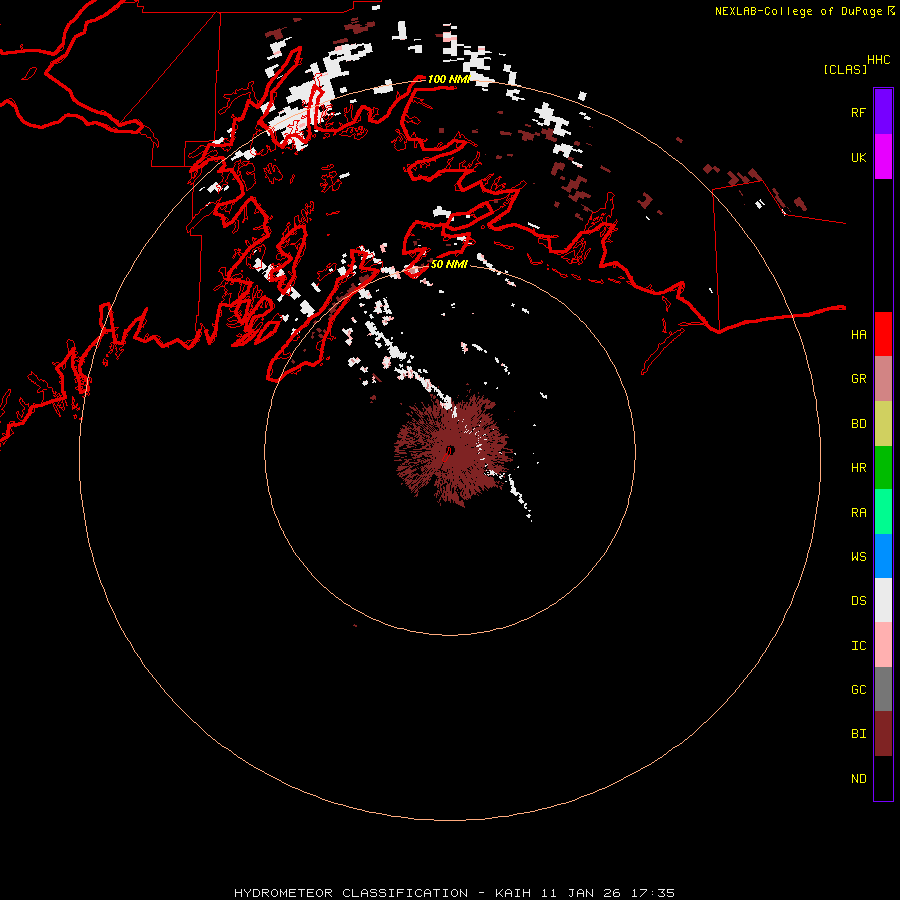The image size is (900, 900).
Task: Click the HYDROMETEOR CLASSIFICATION title text
Action: (351, 893)
